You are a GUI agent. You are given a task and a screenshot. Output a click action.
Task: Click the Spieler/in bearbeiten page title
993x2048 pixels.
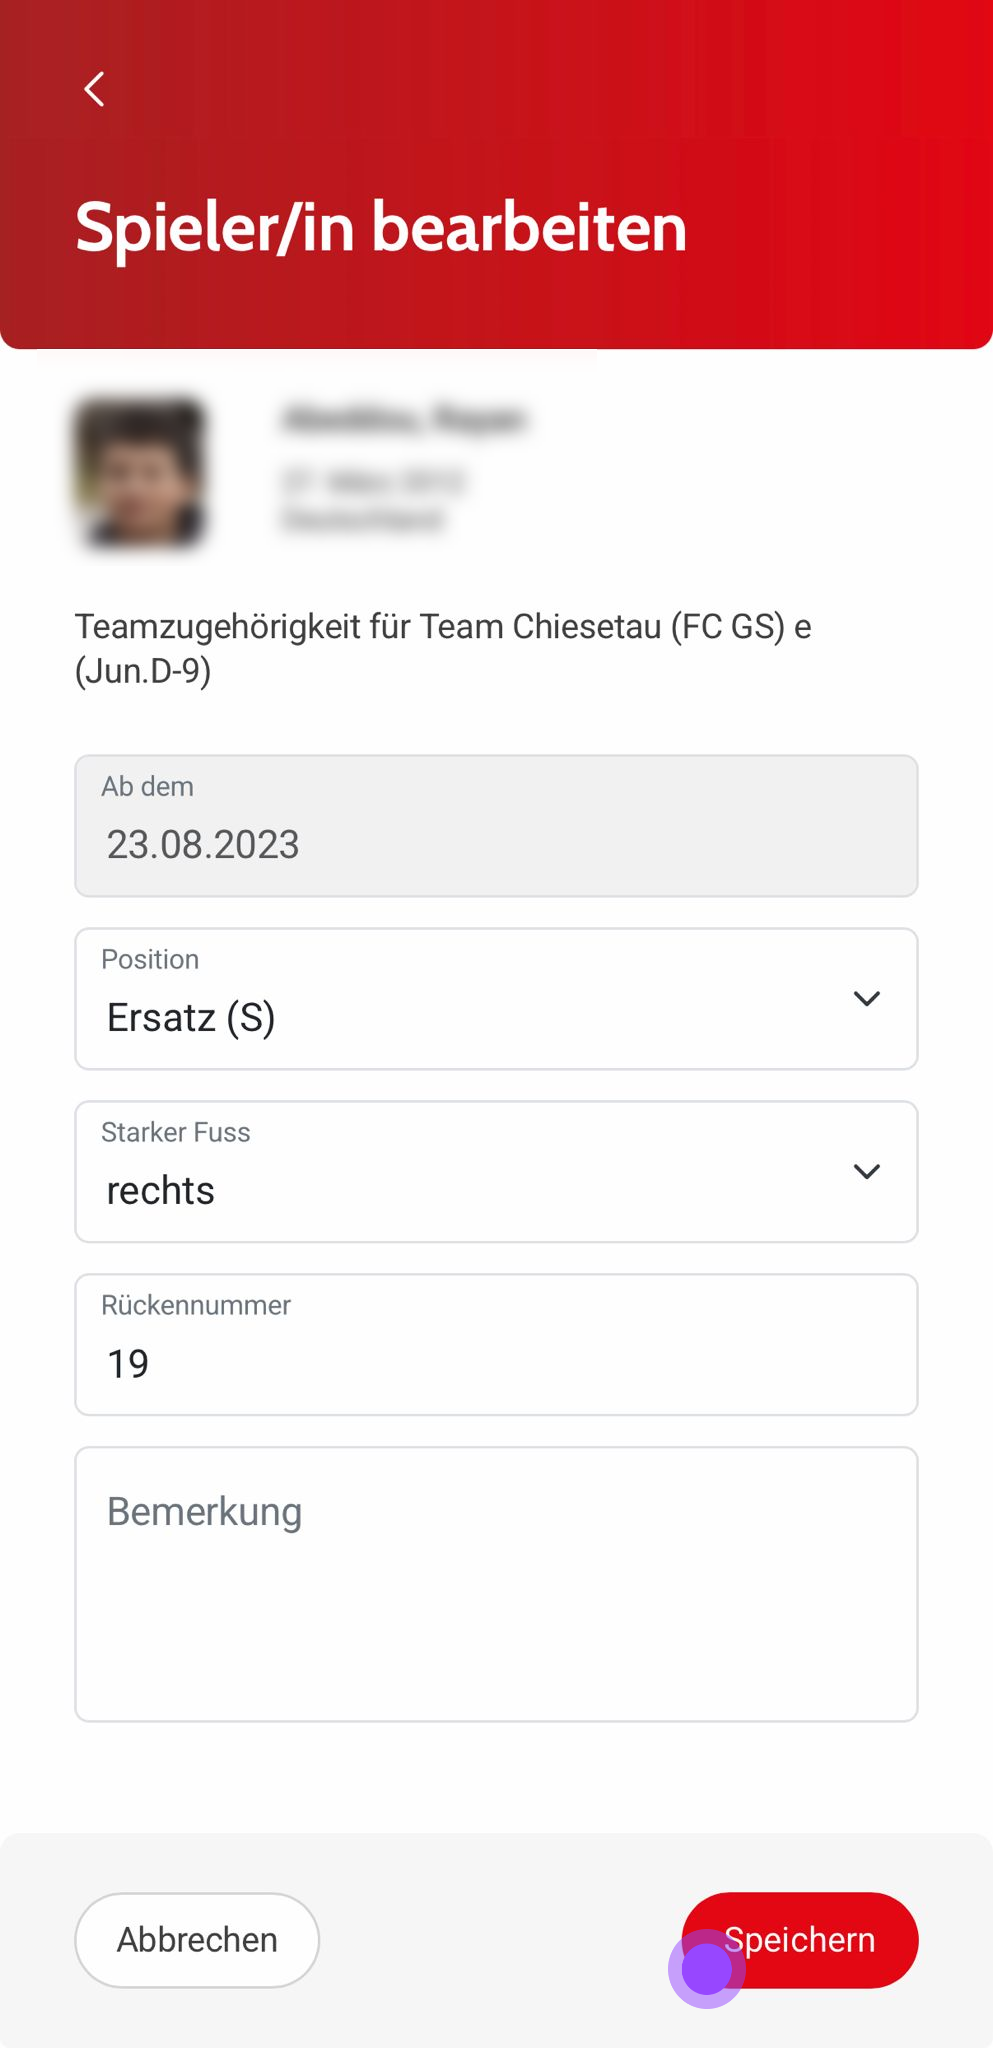tap(381, 227)
